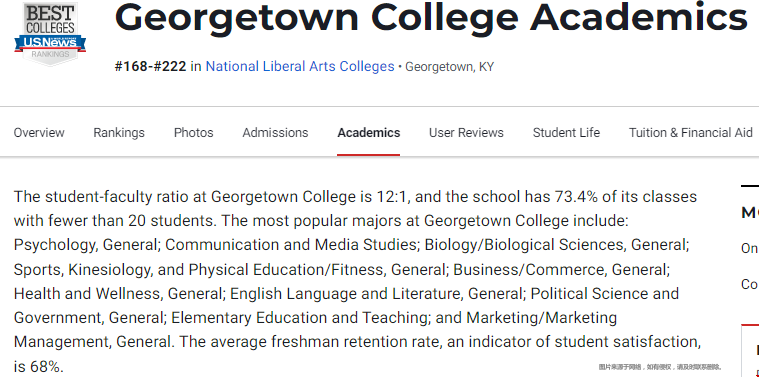The image size is (759, 377).
Task: Click the red-bordered box at bottom right
Action: [x=750, y=350]
